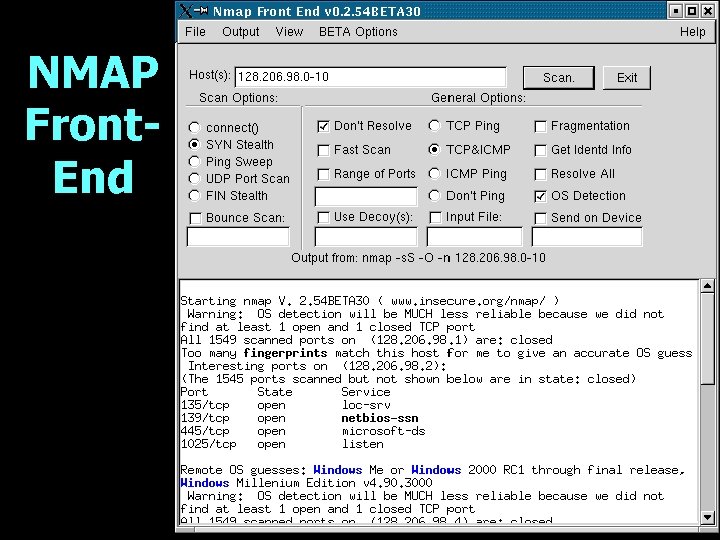Click the output pane vertical scrollbar thumb
720x540 pixels.
click(x=708, y=339)
